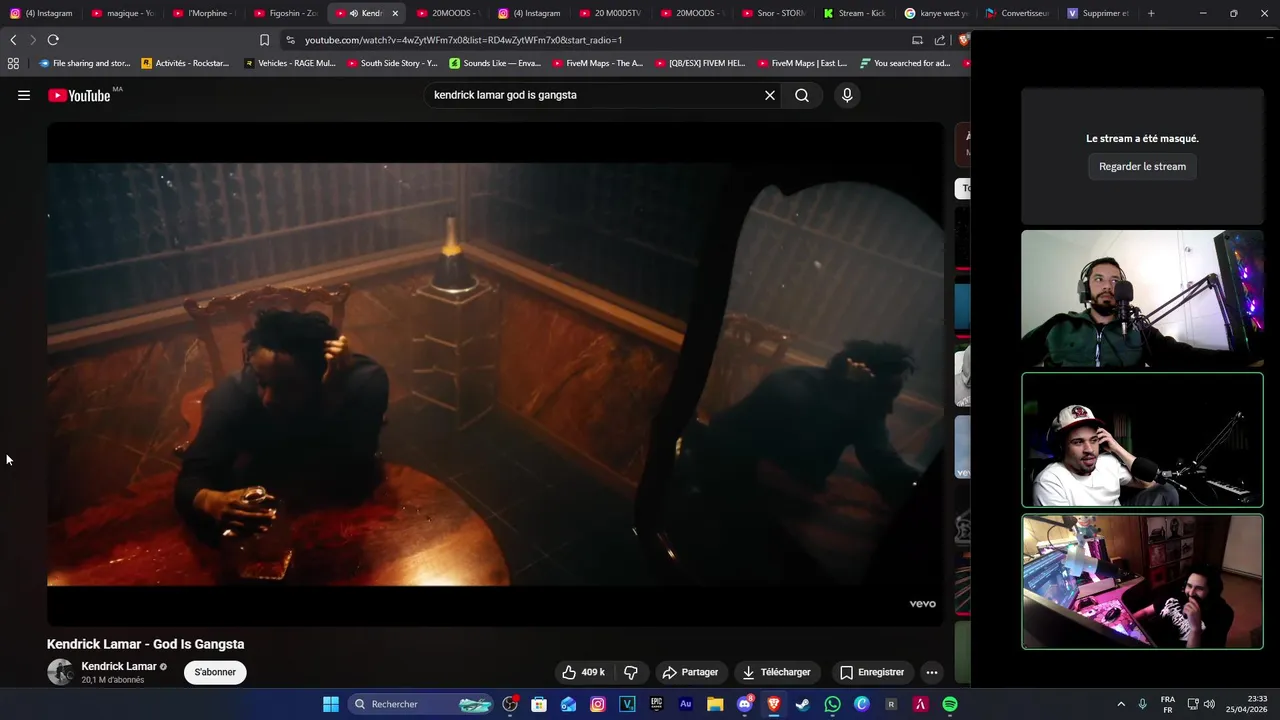This screenshot has width=1280, height=720.
Task: Open Microsoft Store from taskbar
Action: 539,704
